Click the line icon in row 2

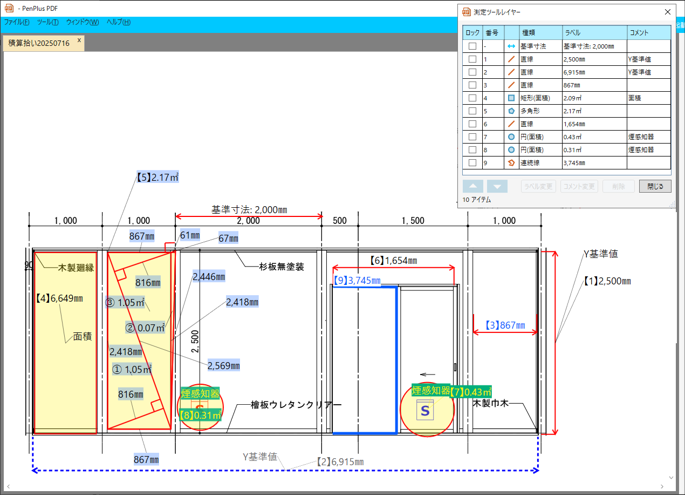(x=511, y=72)
